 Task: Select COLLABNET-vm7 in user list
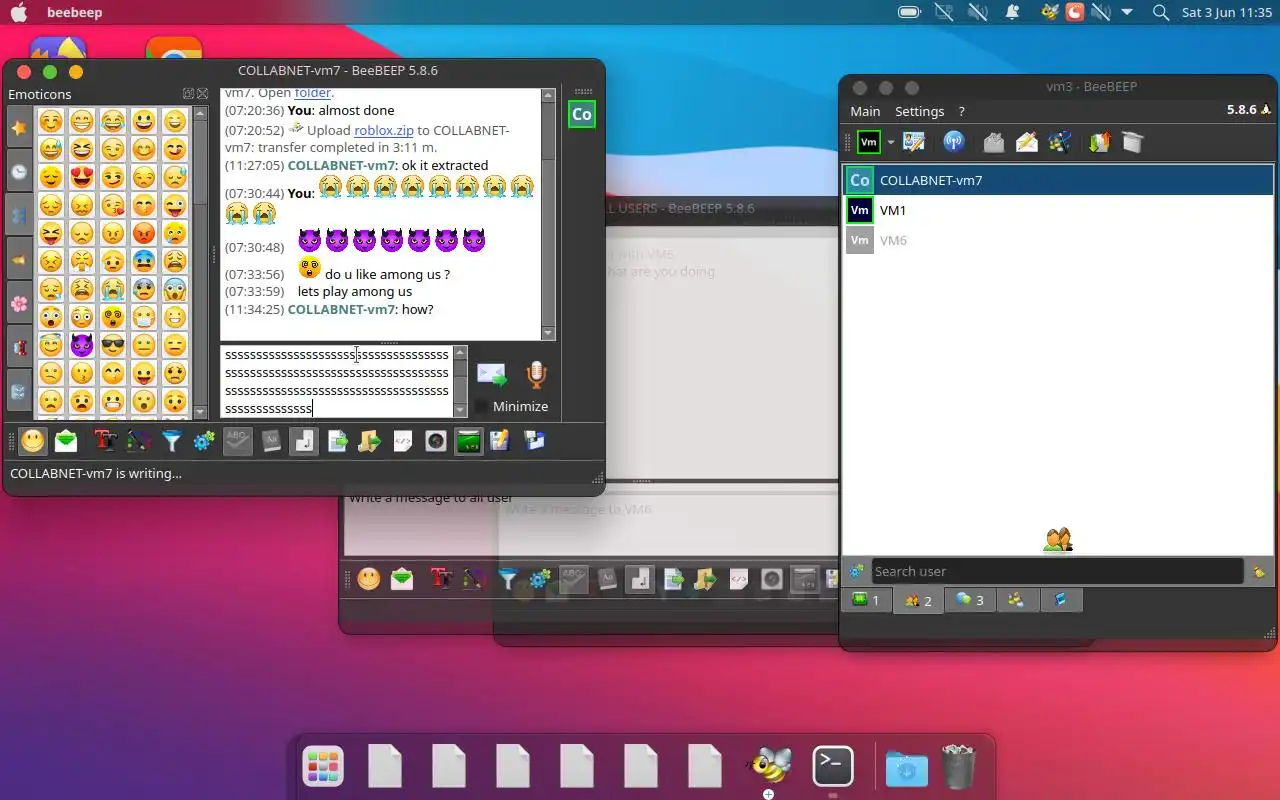(x=1058, y=180)
